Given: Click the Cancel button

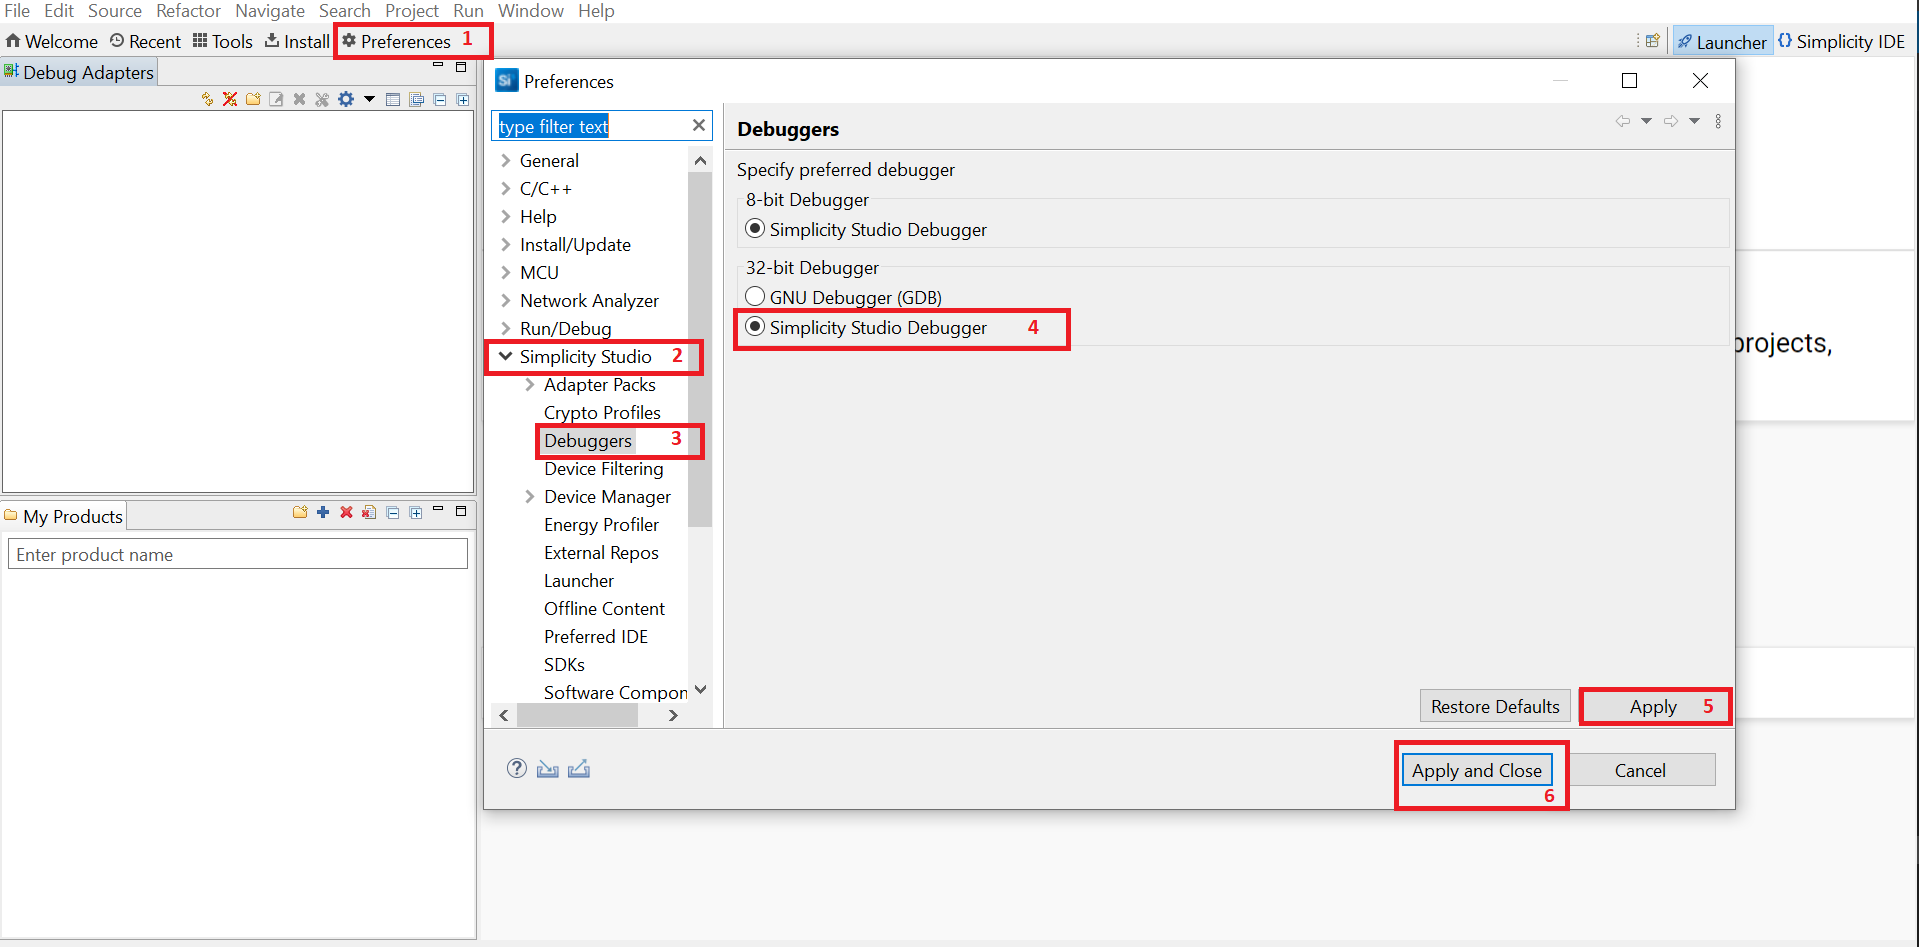Looking at the screenshot, I should pos(1640,770).
